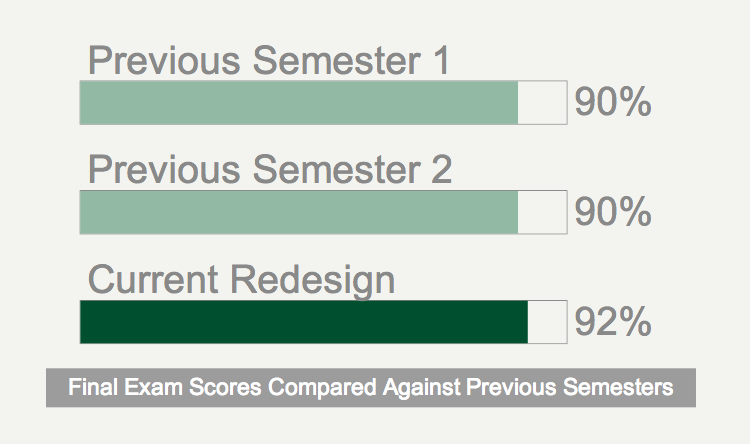Click the word Final in the gray caption
Image resolution: width=750 pixels, height=444 pixels.
pos(93,387)
